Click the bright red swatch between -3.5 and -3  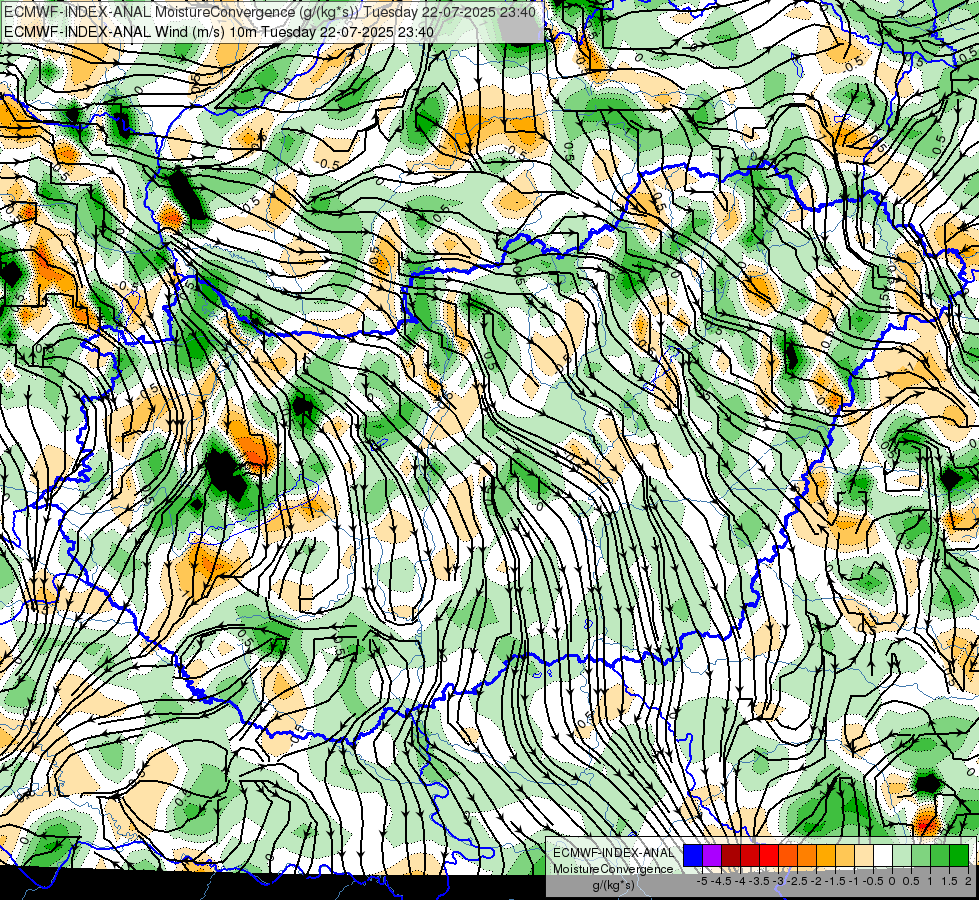[x=769, y=856]
